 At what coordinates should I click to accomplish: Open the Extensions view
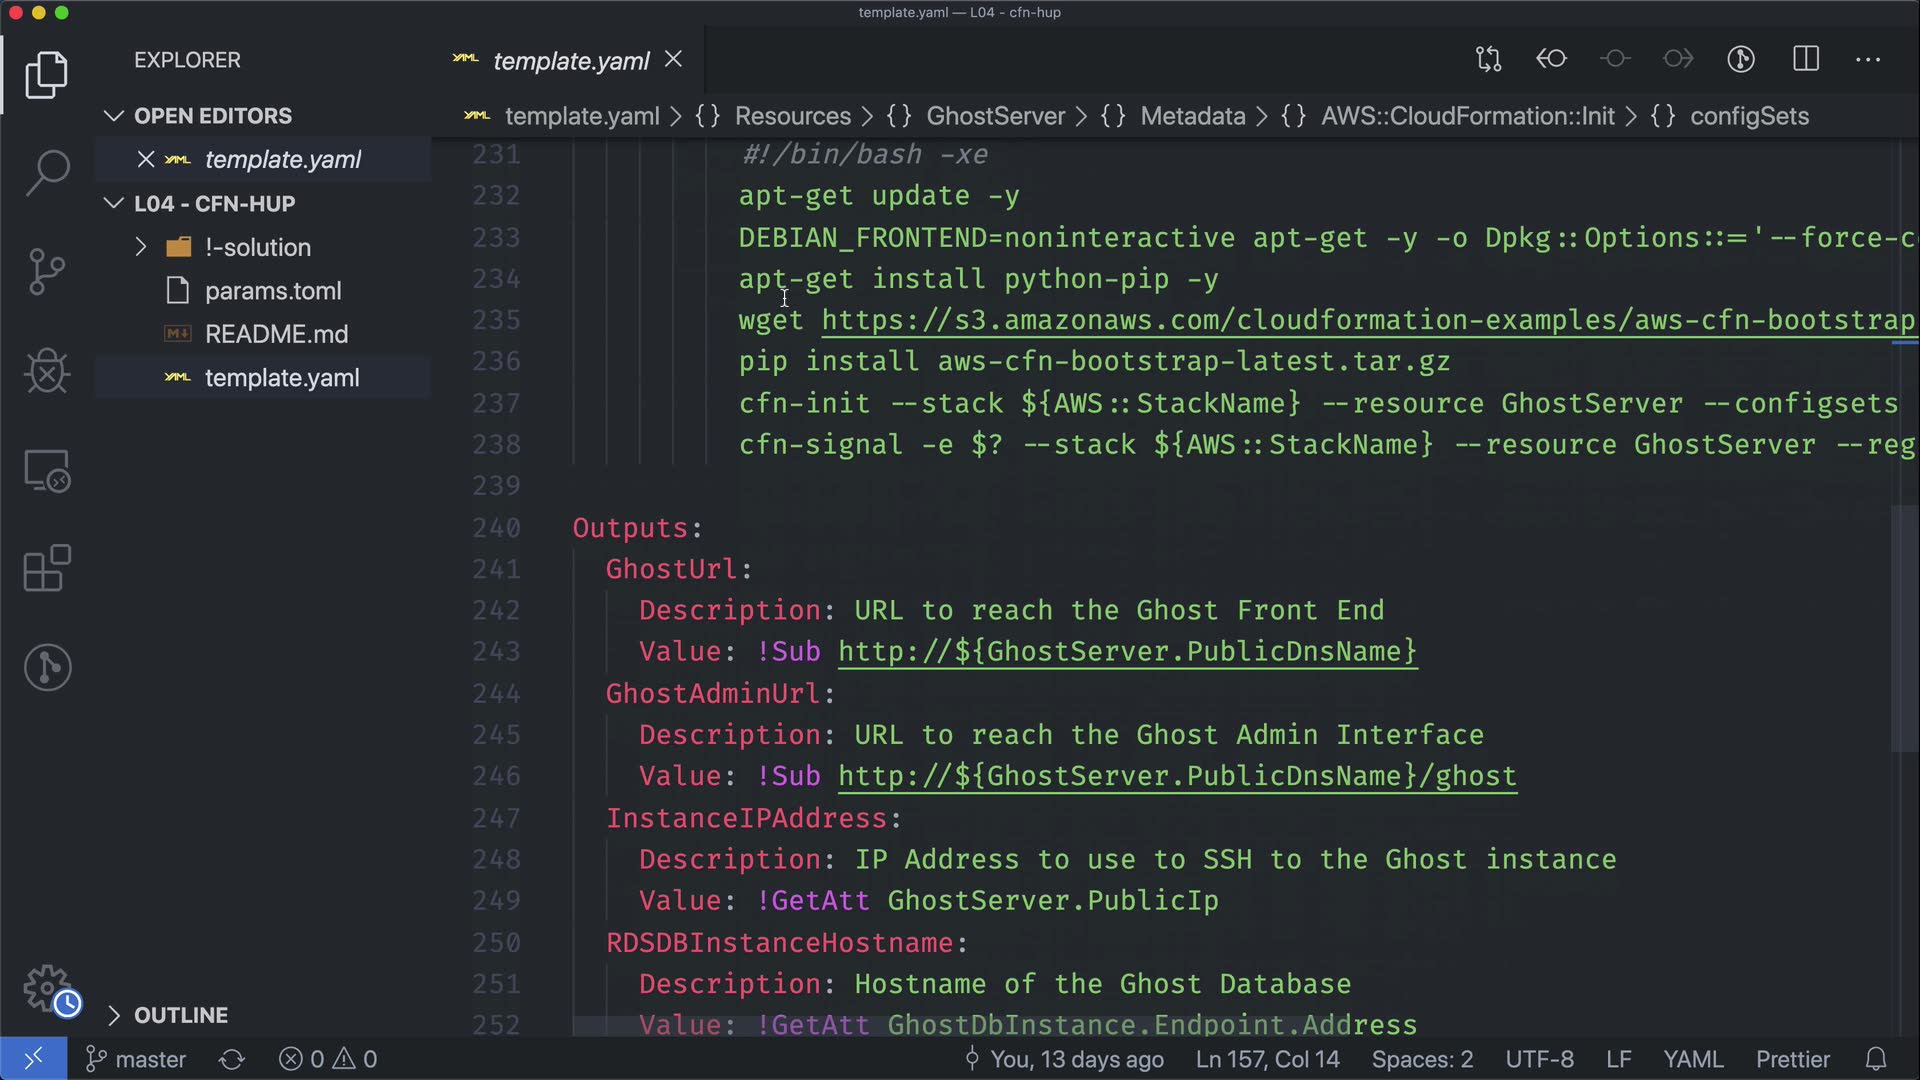pyautogui.click(x=47, y=568)
